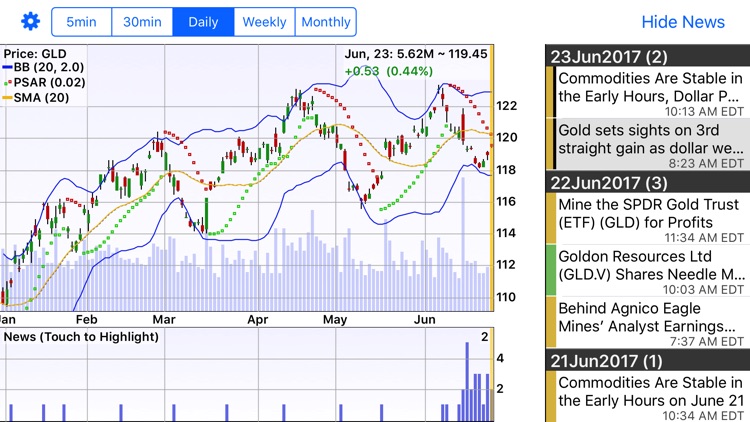
Task: Select the Daily interval tab
Action: (x=203, y=22)
